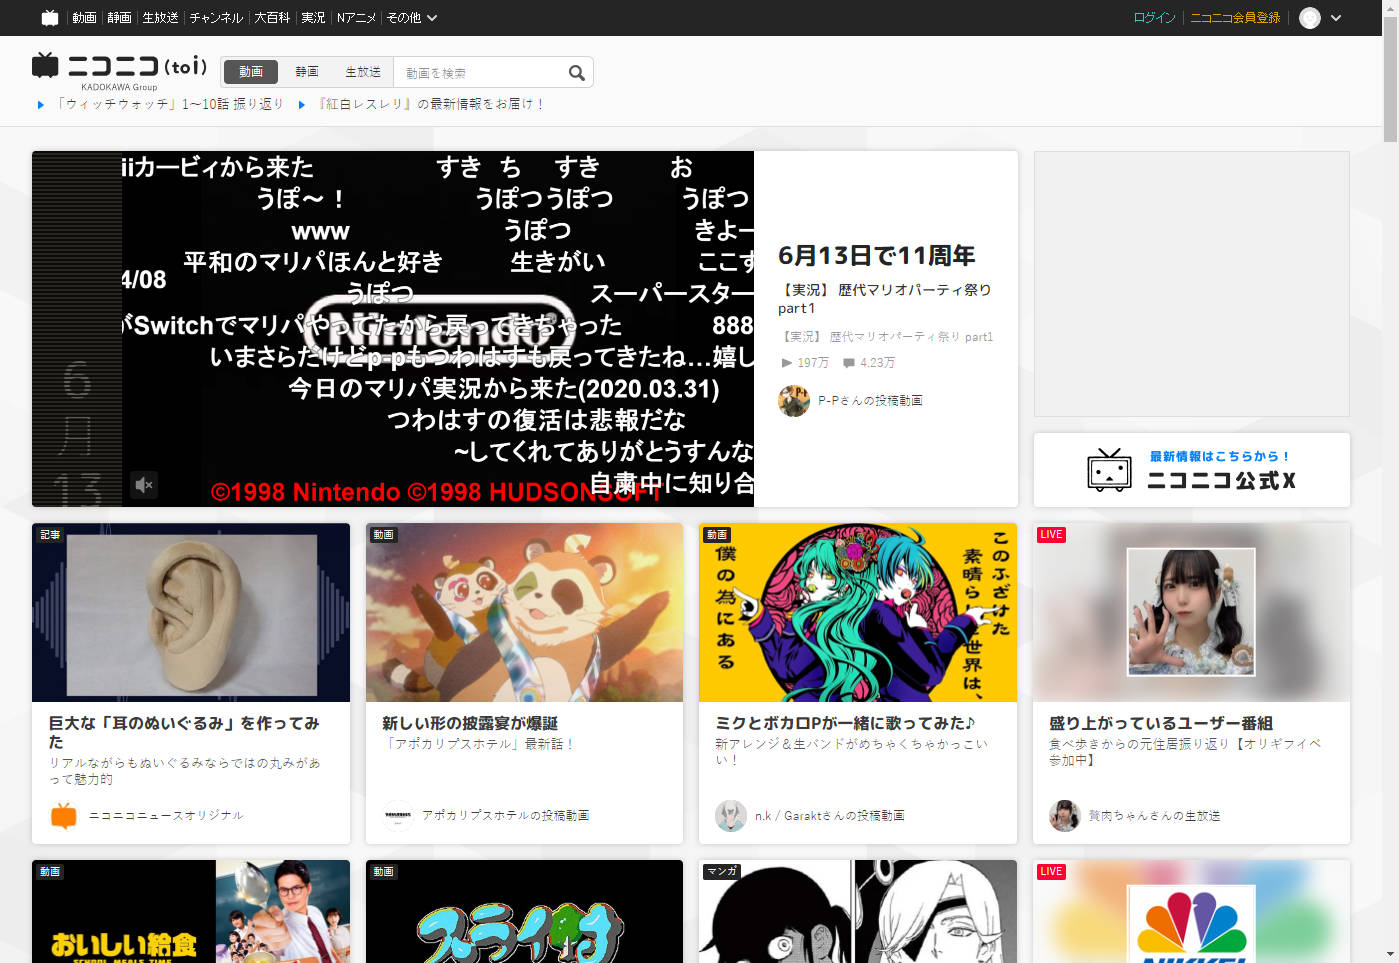Open 大百科 in the top bar

272,18
